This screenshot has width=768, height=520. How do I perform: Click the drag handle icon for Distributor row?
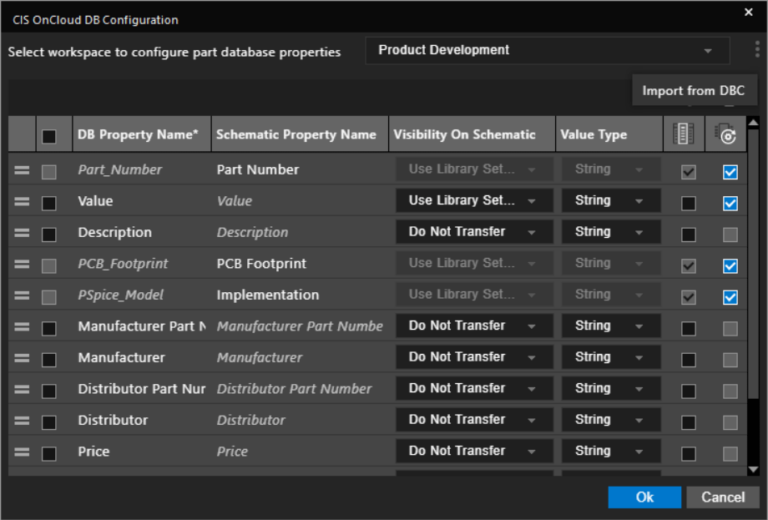22,421
